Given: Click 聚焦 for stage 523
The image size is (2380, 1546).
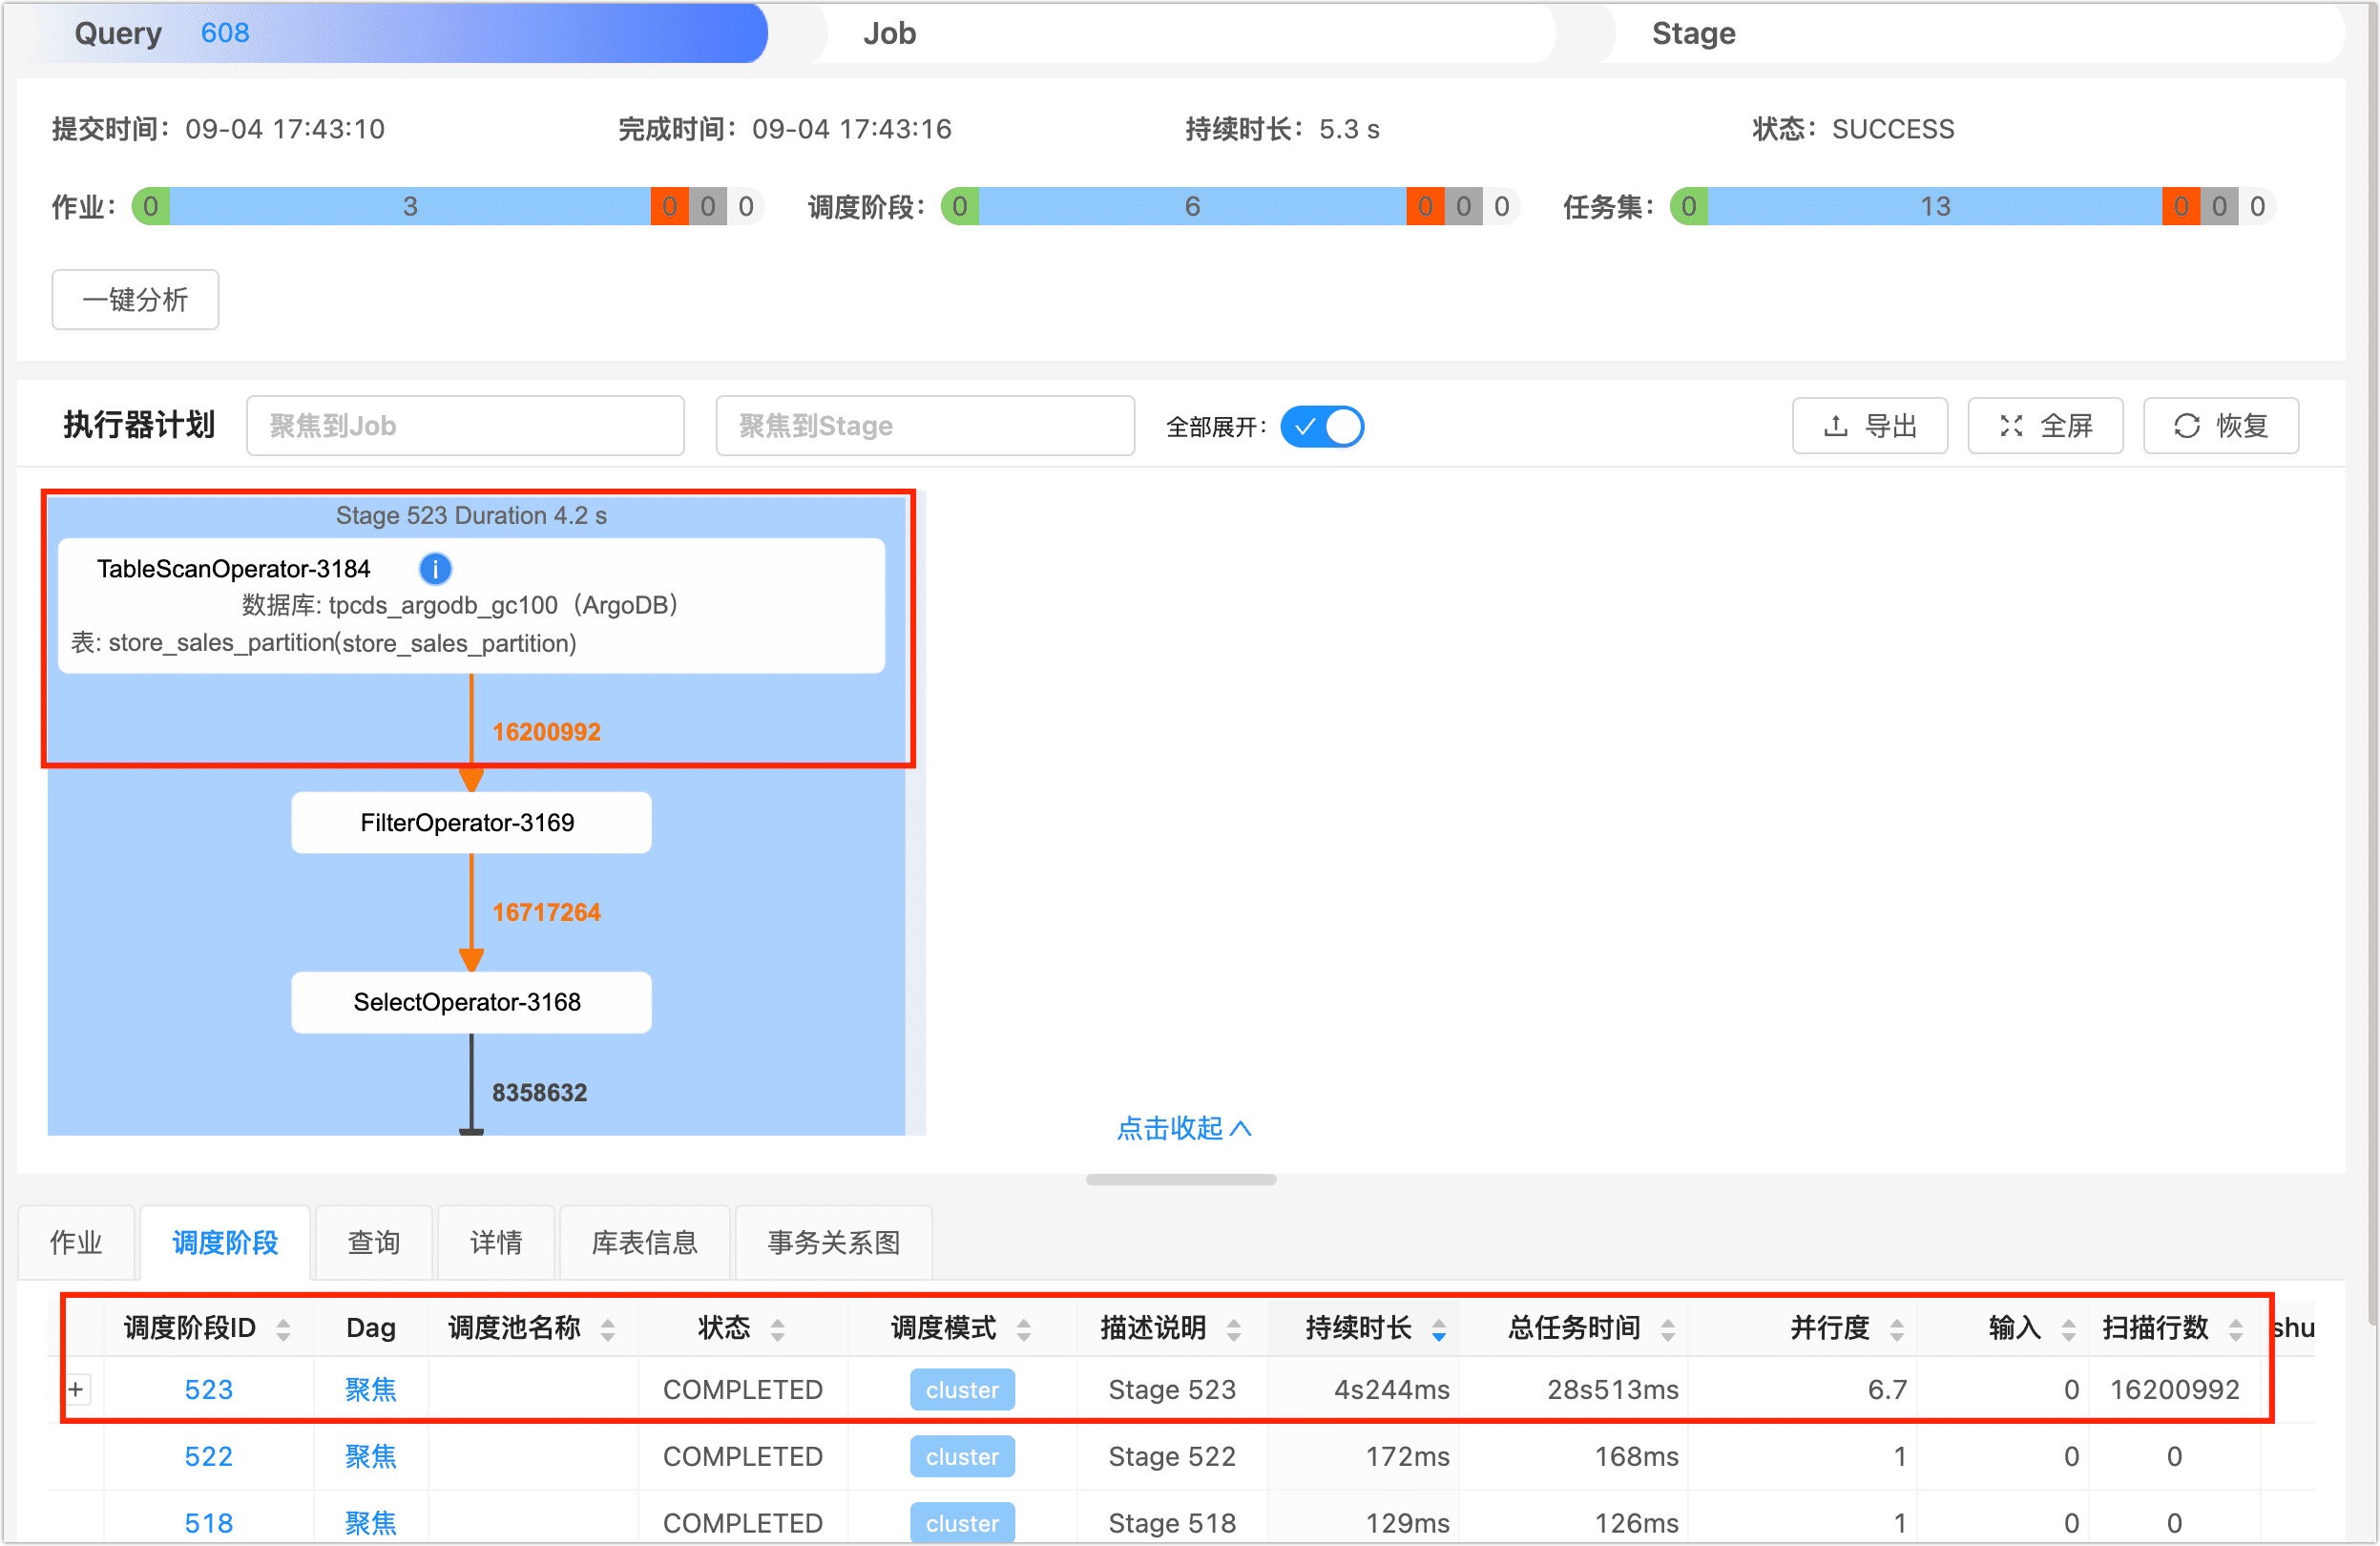Looking at the screenshot, I should [371, 1390].
